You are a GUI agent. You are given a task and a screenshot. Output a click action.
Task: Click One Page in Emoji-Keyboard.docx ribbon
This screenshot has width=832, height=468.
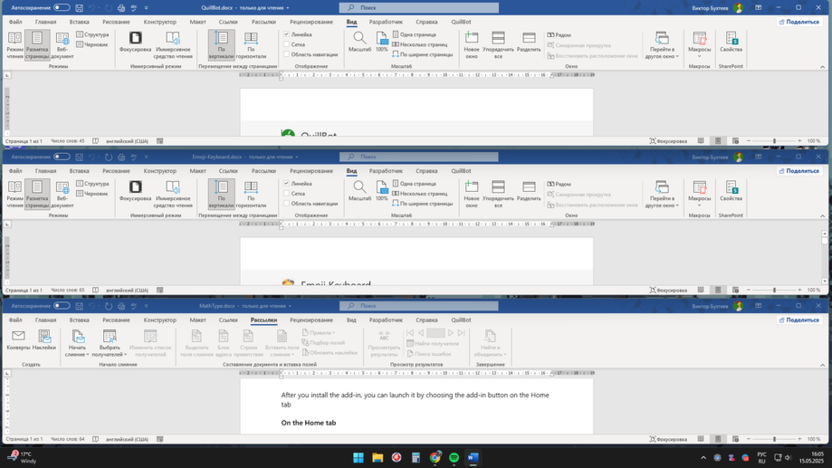tap(414, 184)
